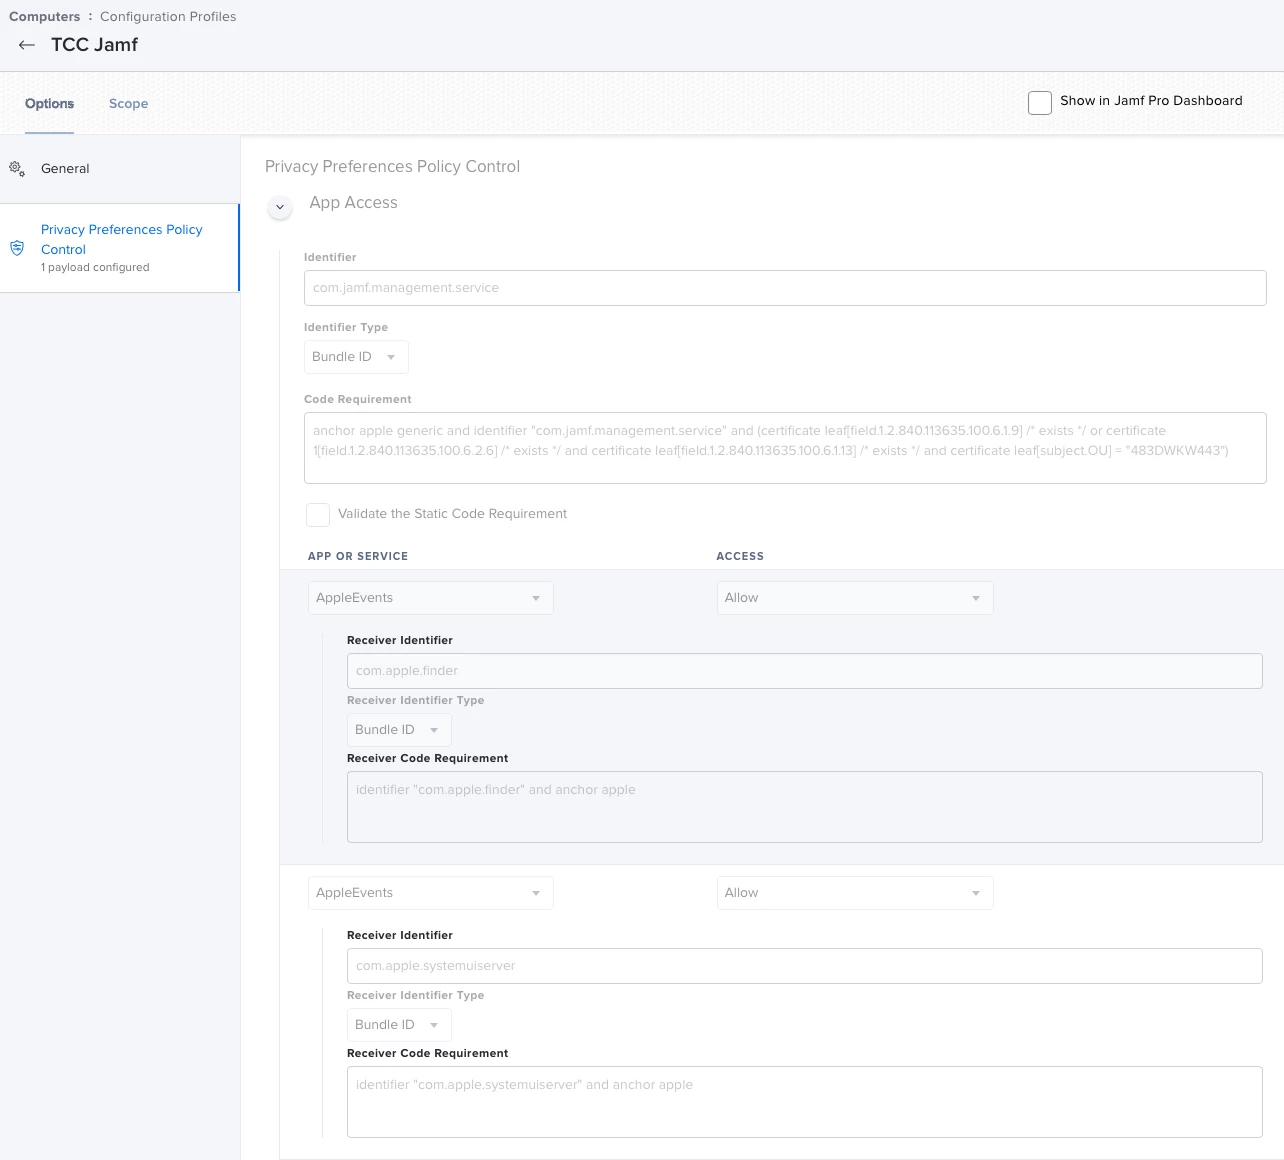Click the TCC Jamf profile title
This screenshot has width=1284, height=1160.
(x=95, y=45)
